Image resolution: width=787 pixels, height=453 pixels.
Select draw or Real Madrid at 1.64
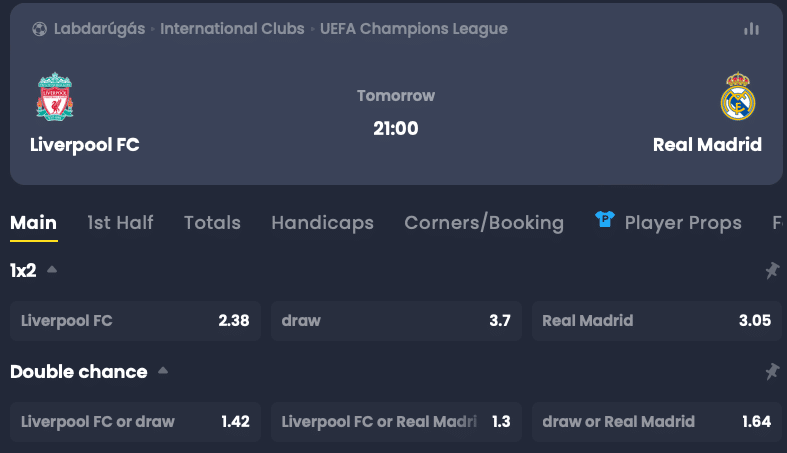pos(656,422)
